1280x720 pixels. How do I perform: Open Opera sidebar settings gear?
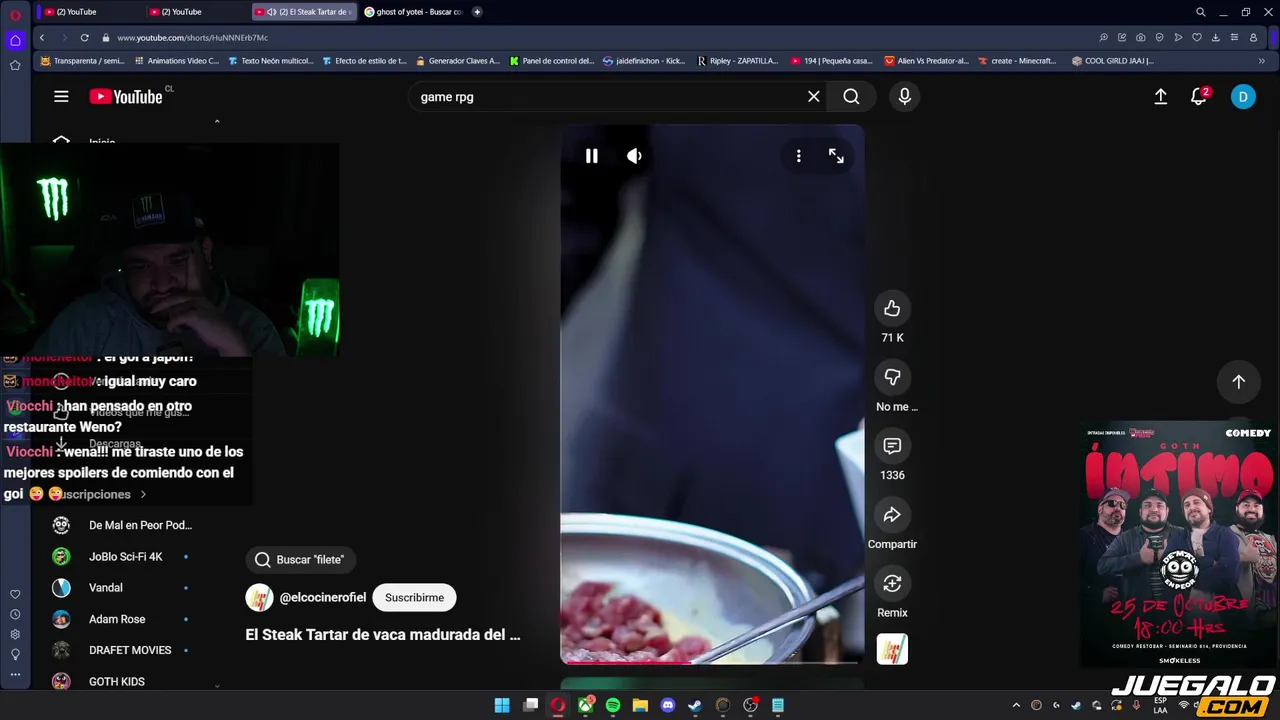[x=15, y=634]
